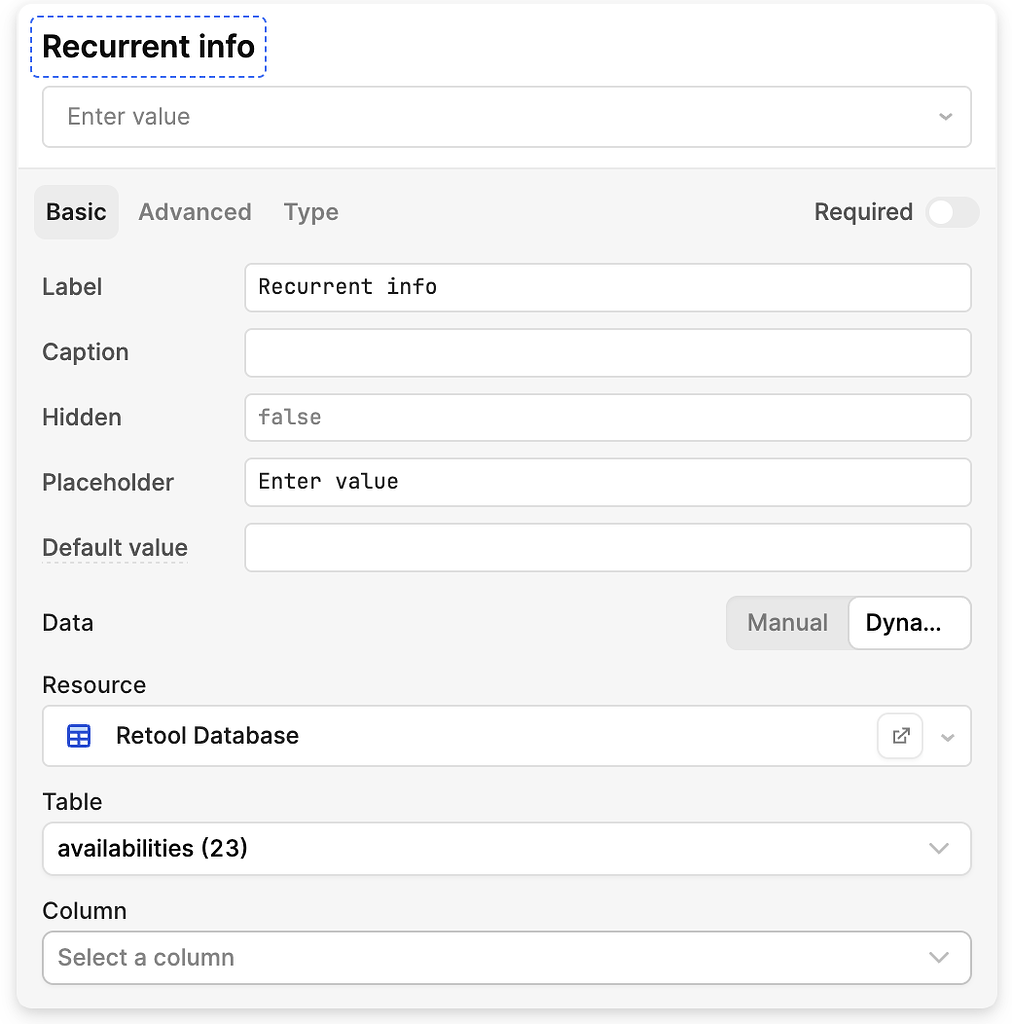Switch to the Advanced tab
The height and width of the screenshot is (1024, 1012).
coord(195,212)
